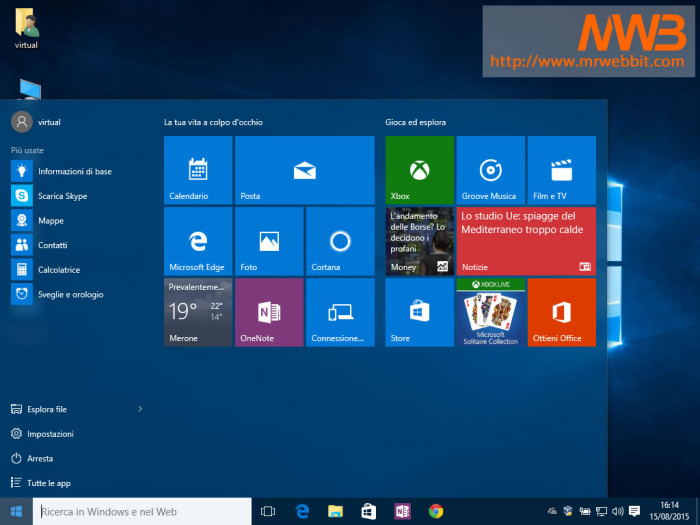
Task: Focus the Ricerca in Windows search box
Action: [x=142, y=512]
